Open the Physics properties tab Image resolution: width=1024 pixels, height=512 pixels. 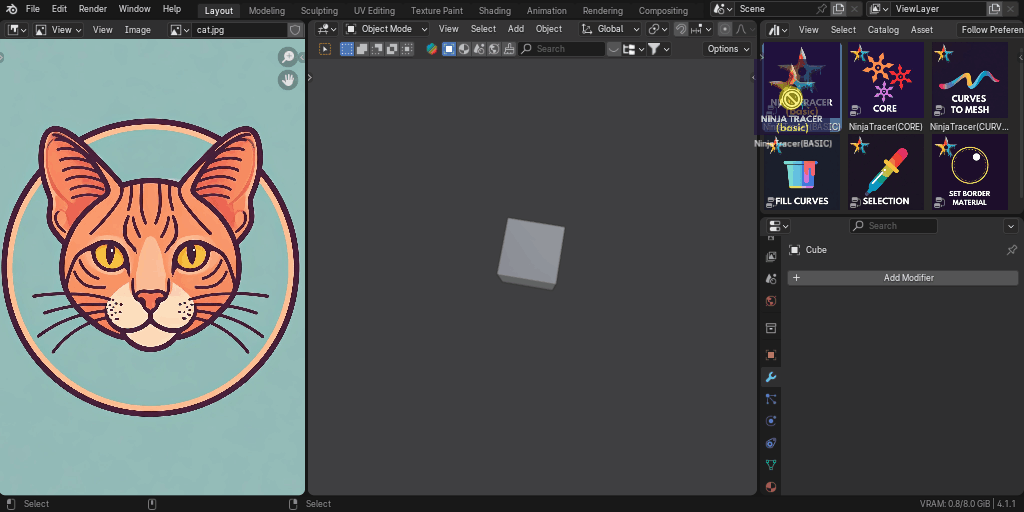point(771,421)
